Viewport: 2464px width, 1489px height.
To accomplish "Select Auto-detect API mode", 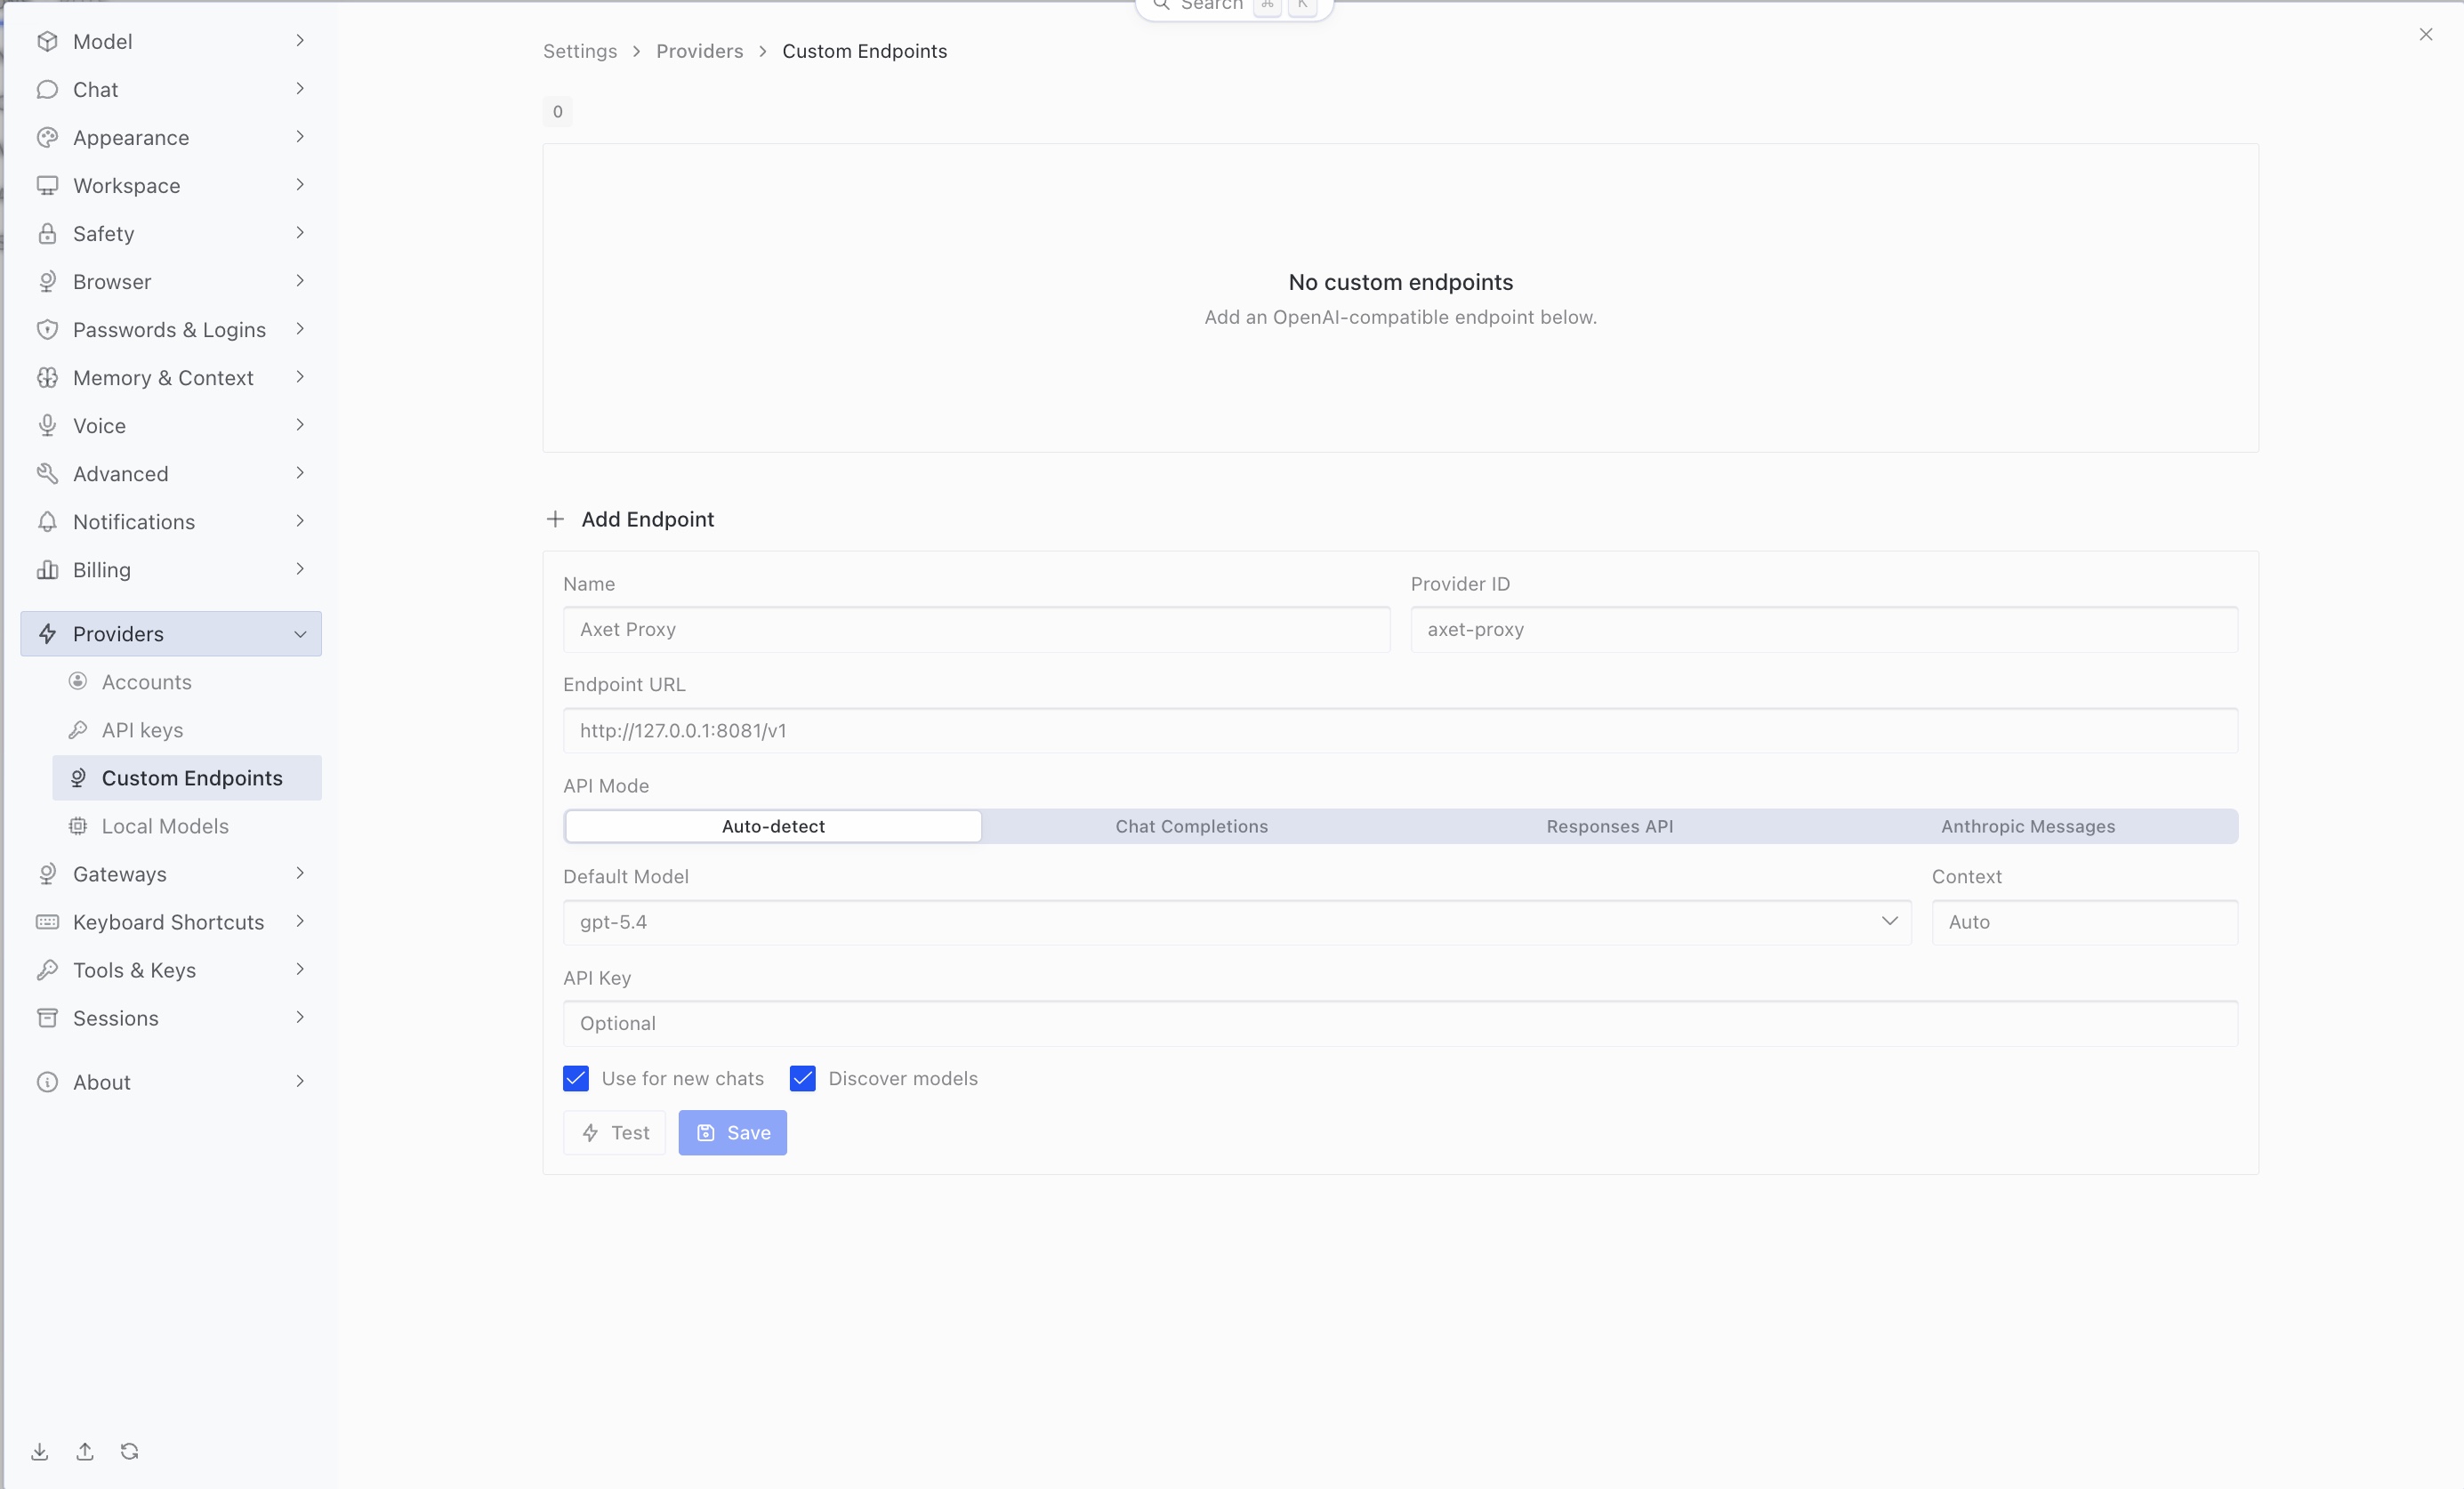I will (x=773, y=826).
